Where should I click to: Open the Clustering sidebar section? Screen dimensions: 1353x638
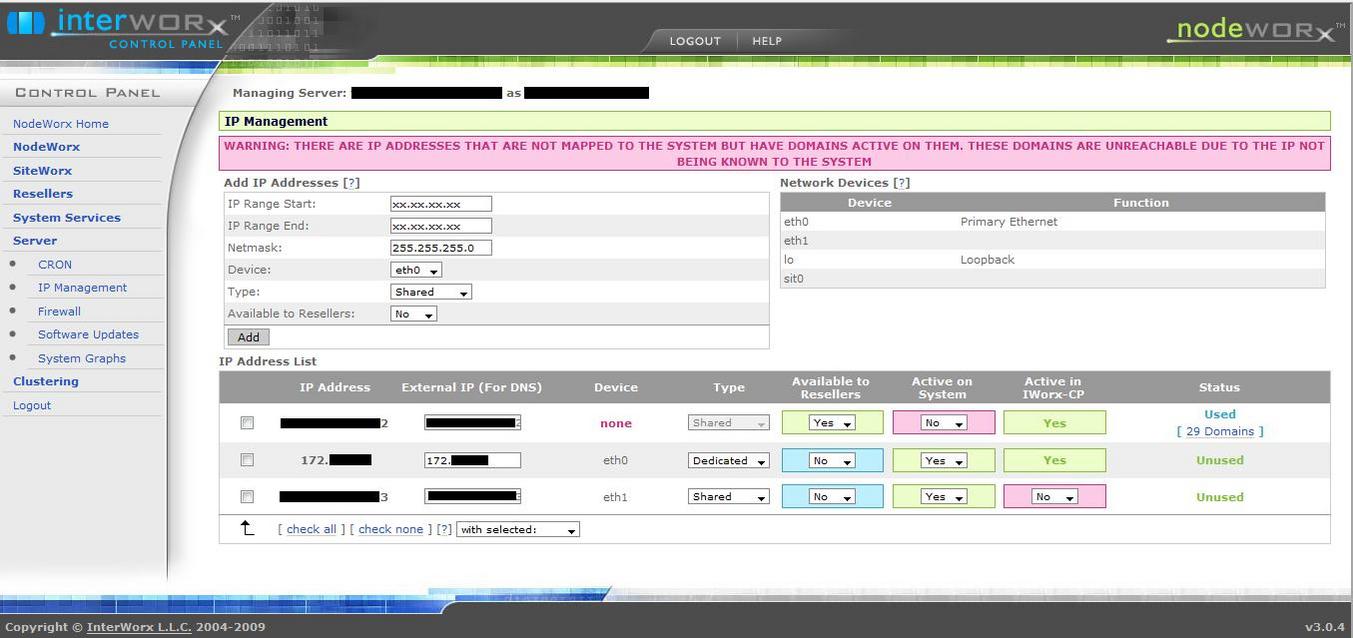click(46, 382)
